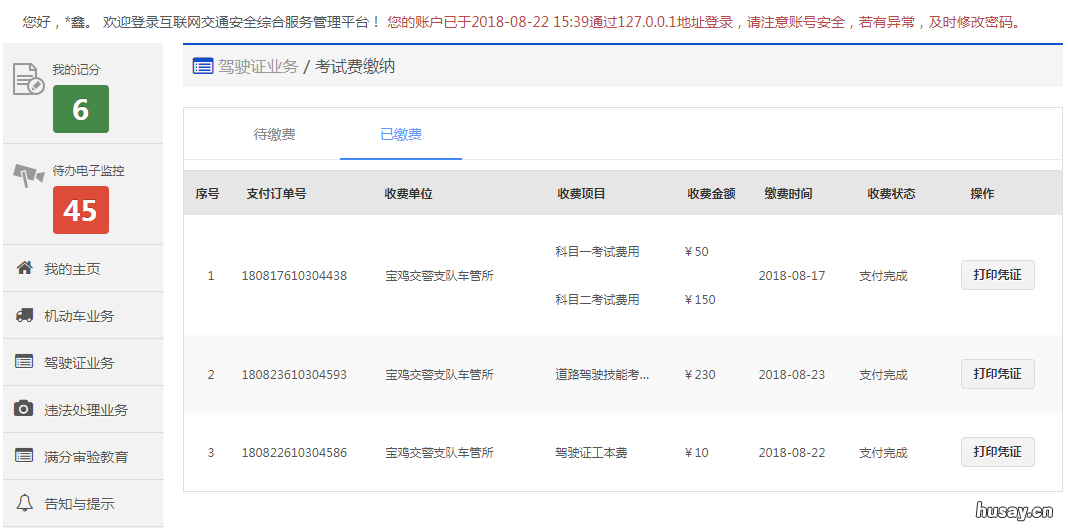Click the 待办电子监控 label
The image size is (1068, 528).
click(x=89, y=171)
